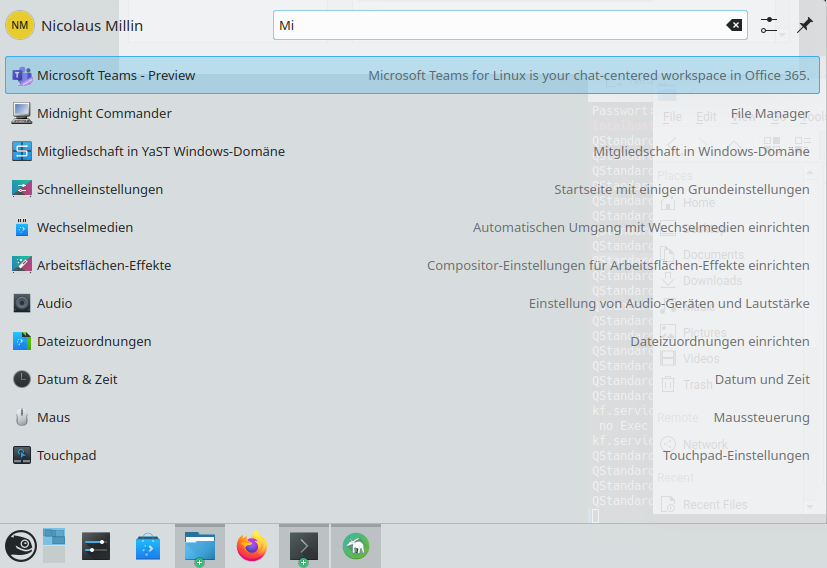Click the 'Touchpad-Einstellungen' description

[736, 455]
